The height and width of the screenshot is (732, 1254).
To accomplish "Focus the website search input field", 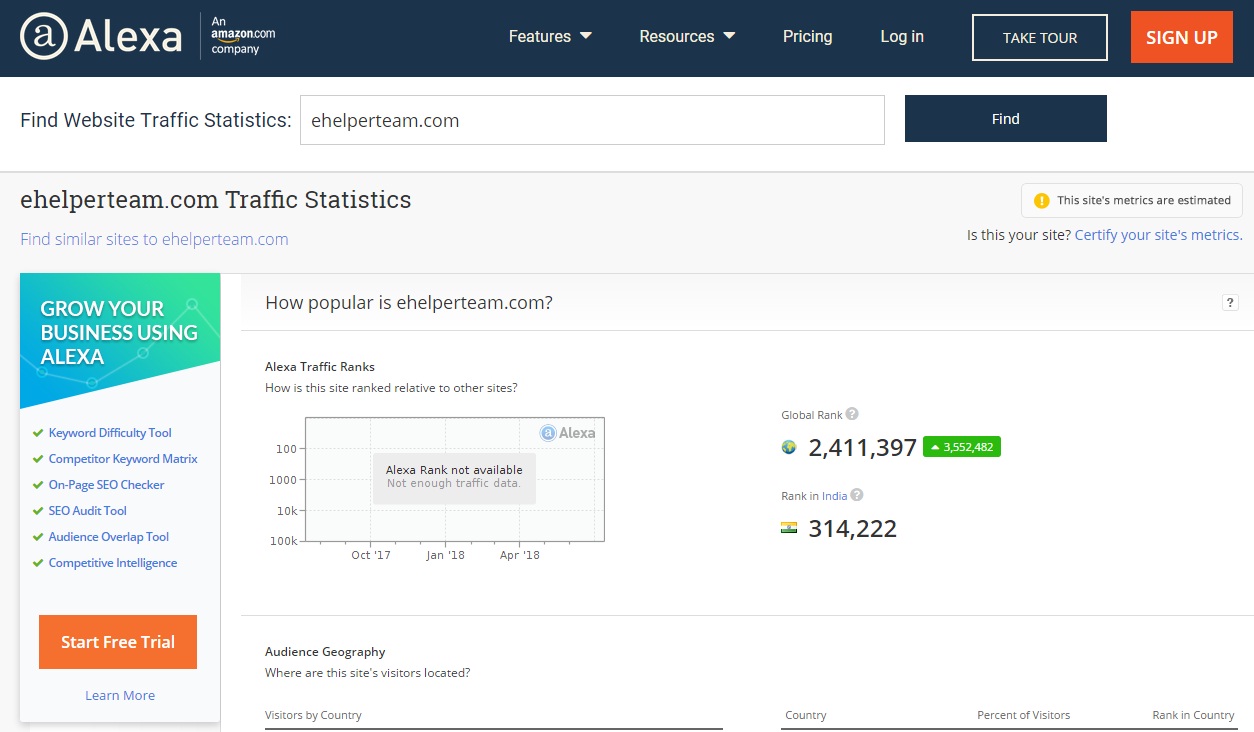I will [x=592, y=120].
